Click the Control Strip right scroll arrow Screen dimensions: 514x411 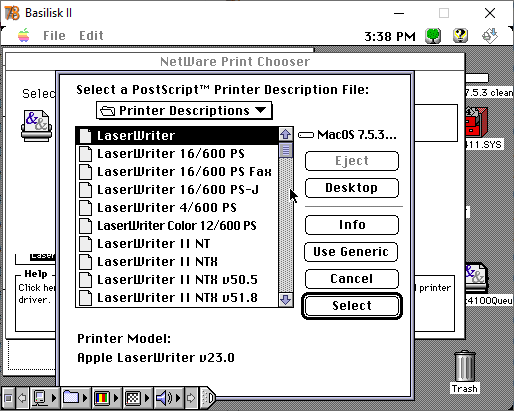click(191, 398)
